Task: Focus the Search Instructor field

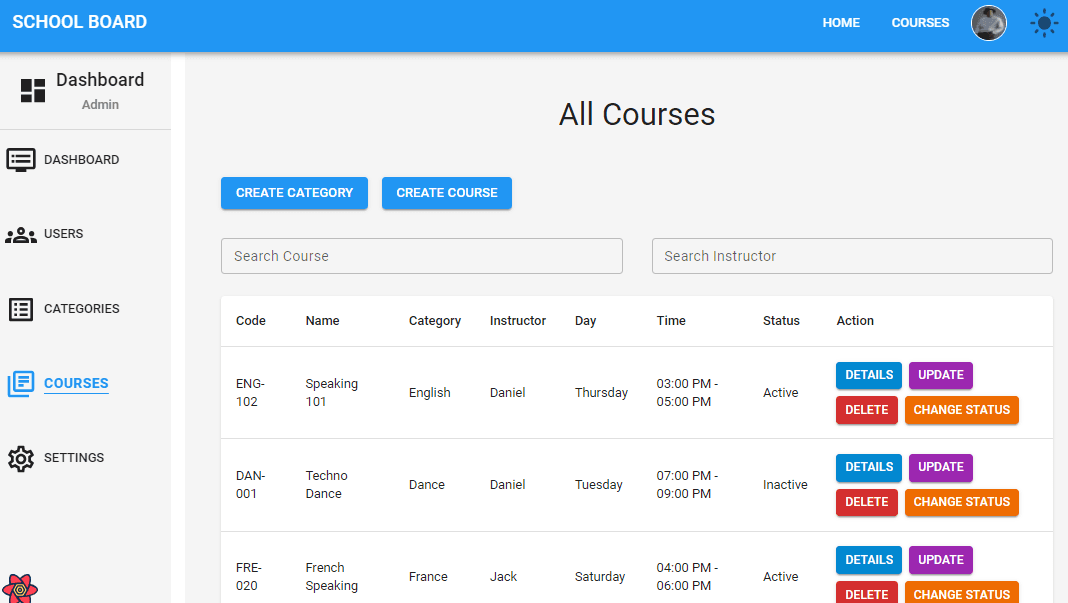Action: pos(851,256)
